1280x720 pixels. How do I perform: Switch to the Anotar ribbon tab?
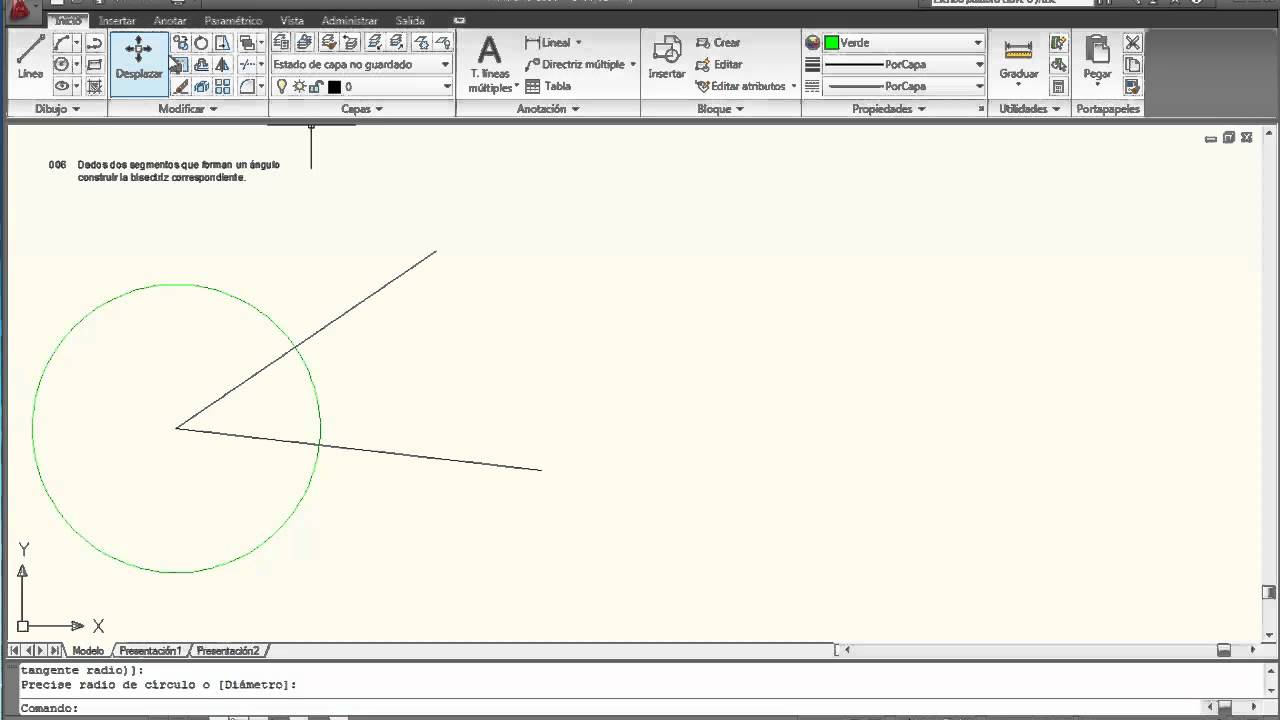coord(170,20)
